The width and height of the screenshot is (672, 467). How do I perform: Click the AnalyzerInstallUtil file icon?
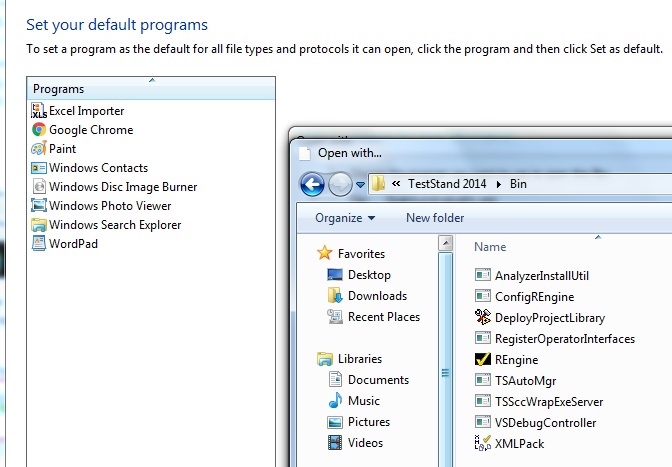[x=483, y=275]
